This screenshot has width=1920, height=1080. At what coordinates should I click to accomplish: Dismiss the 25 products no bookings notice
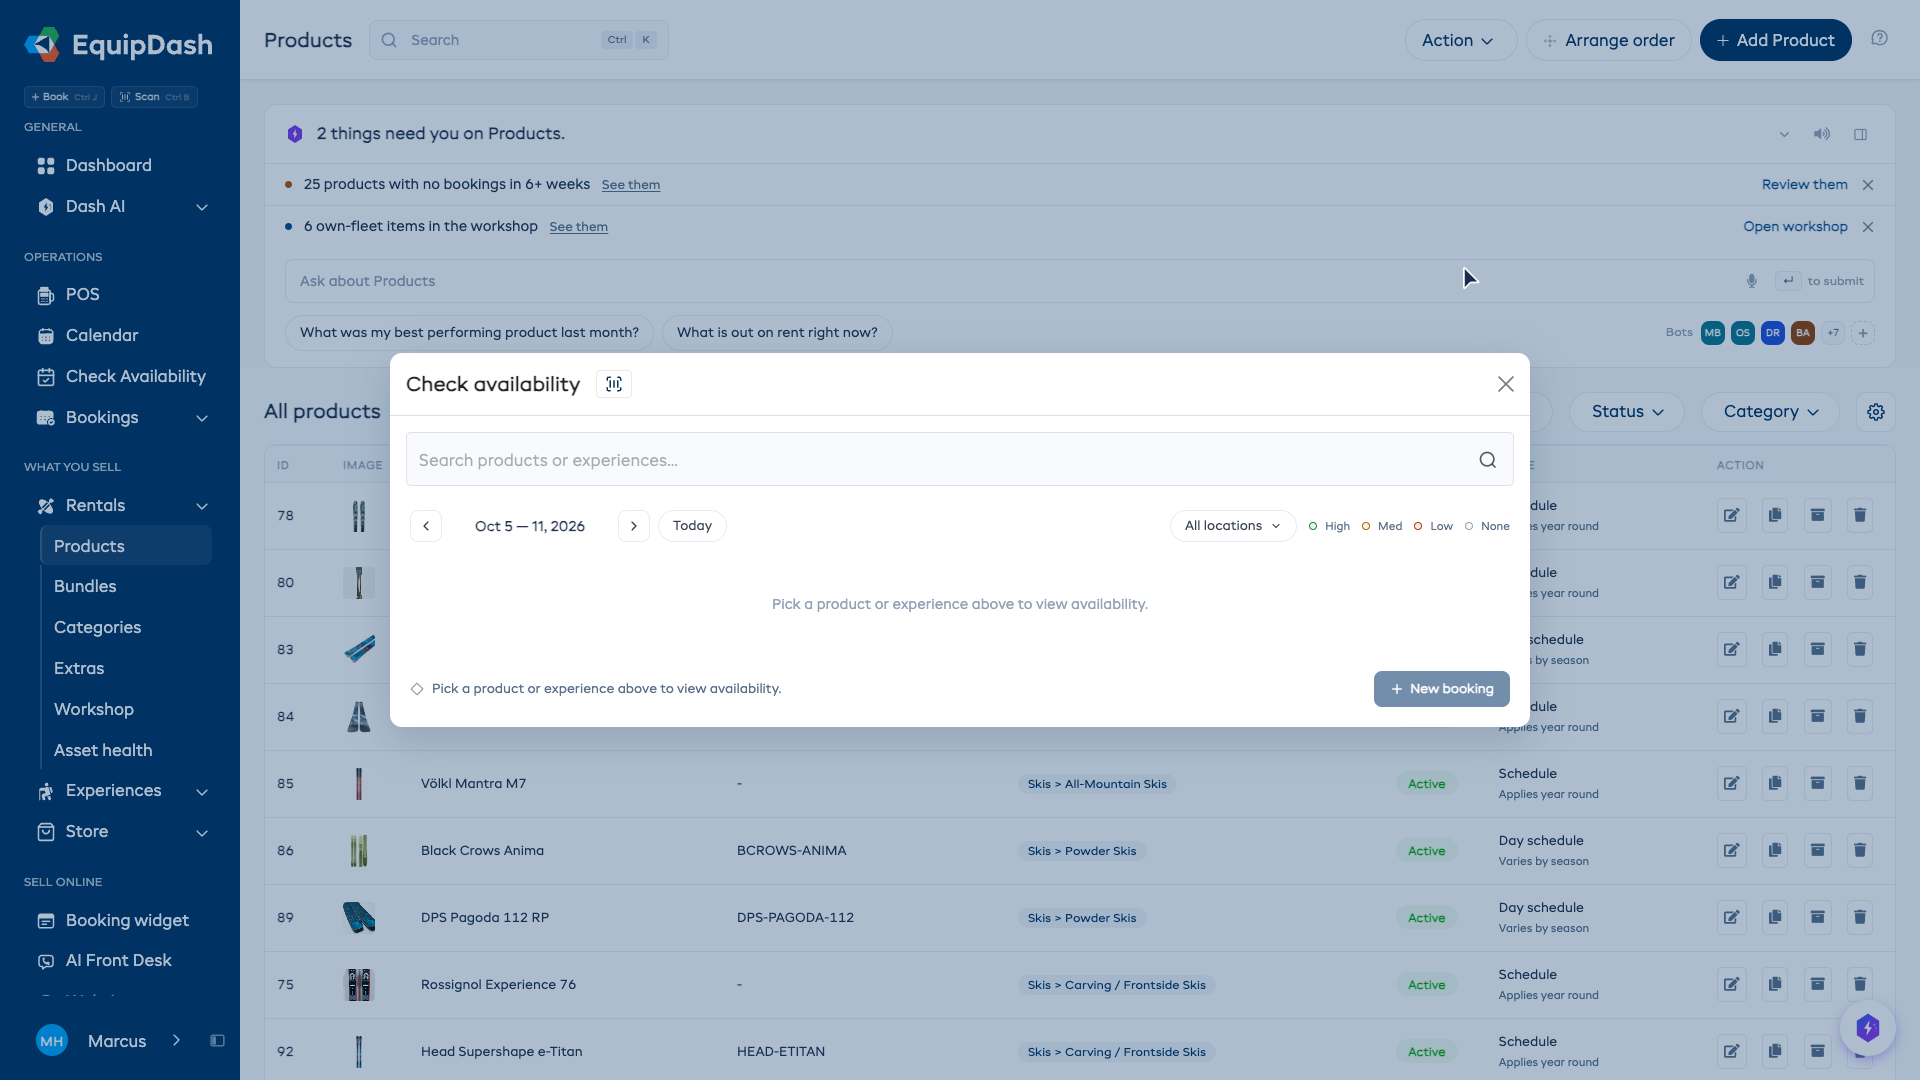click(1868, 185)
